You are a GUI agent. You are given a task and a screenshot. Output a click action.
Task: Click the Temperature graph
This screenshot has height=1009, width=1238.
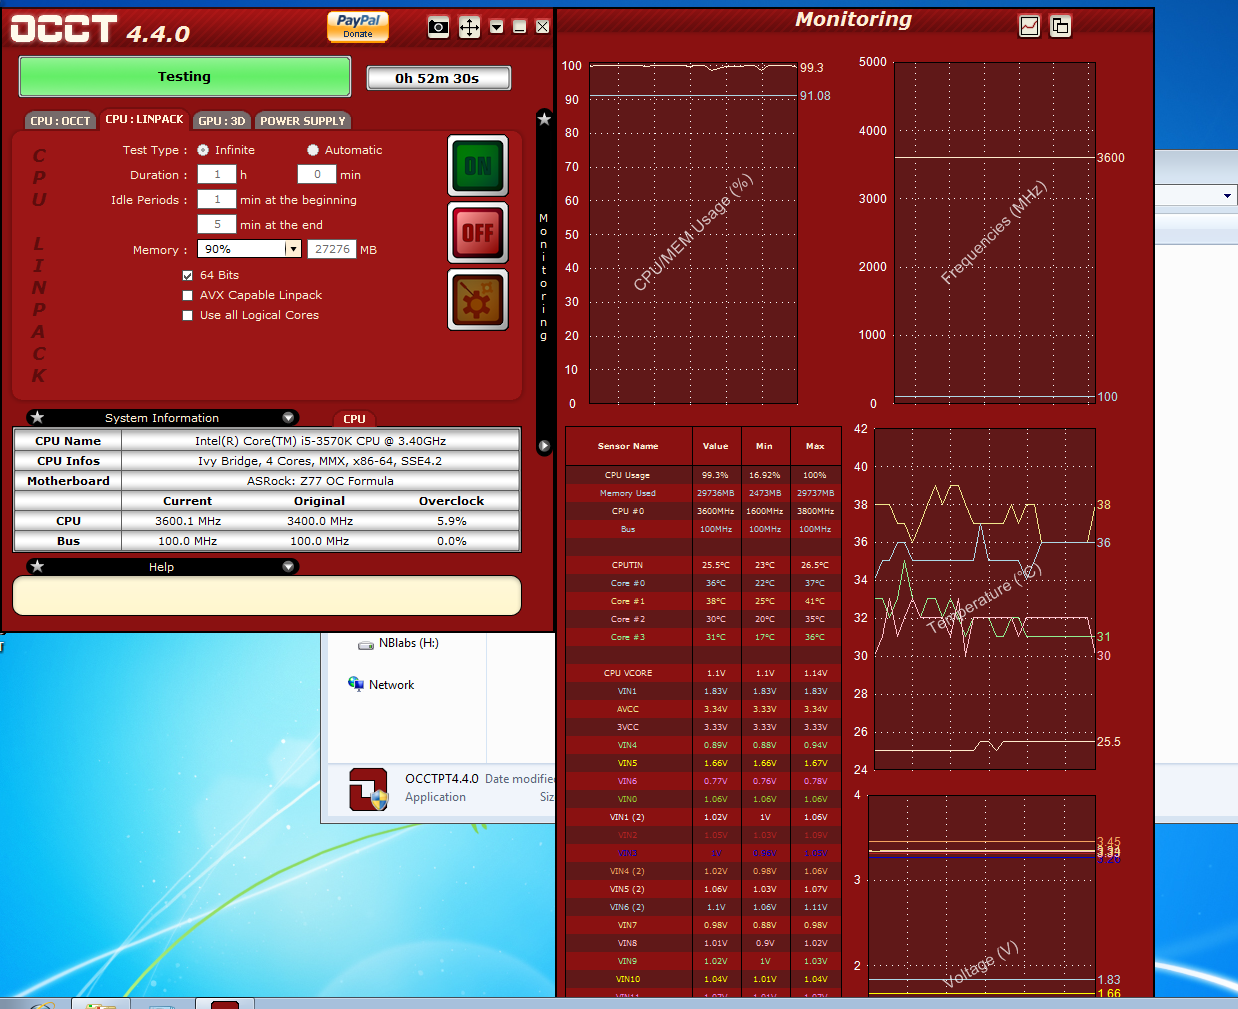[985, 600]
